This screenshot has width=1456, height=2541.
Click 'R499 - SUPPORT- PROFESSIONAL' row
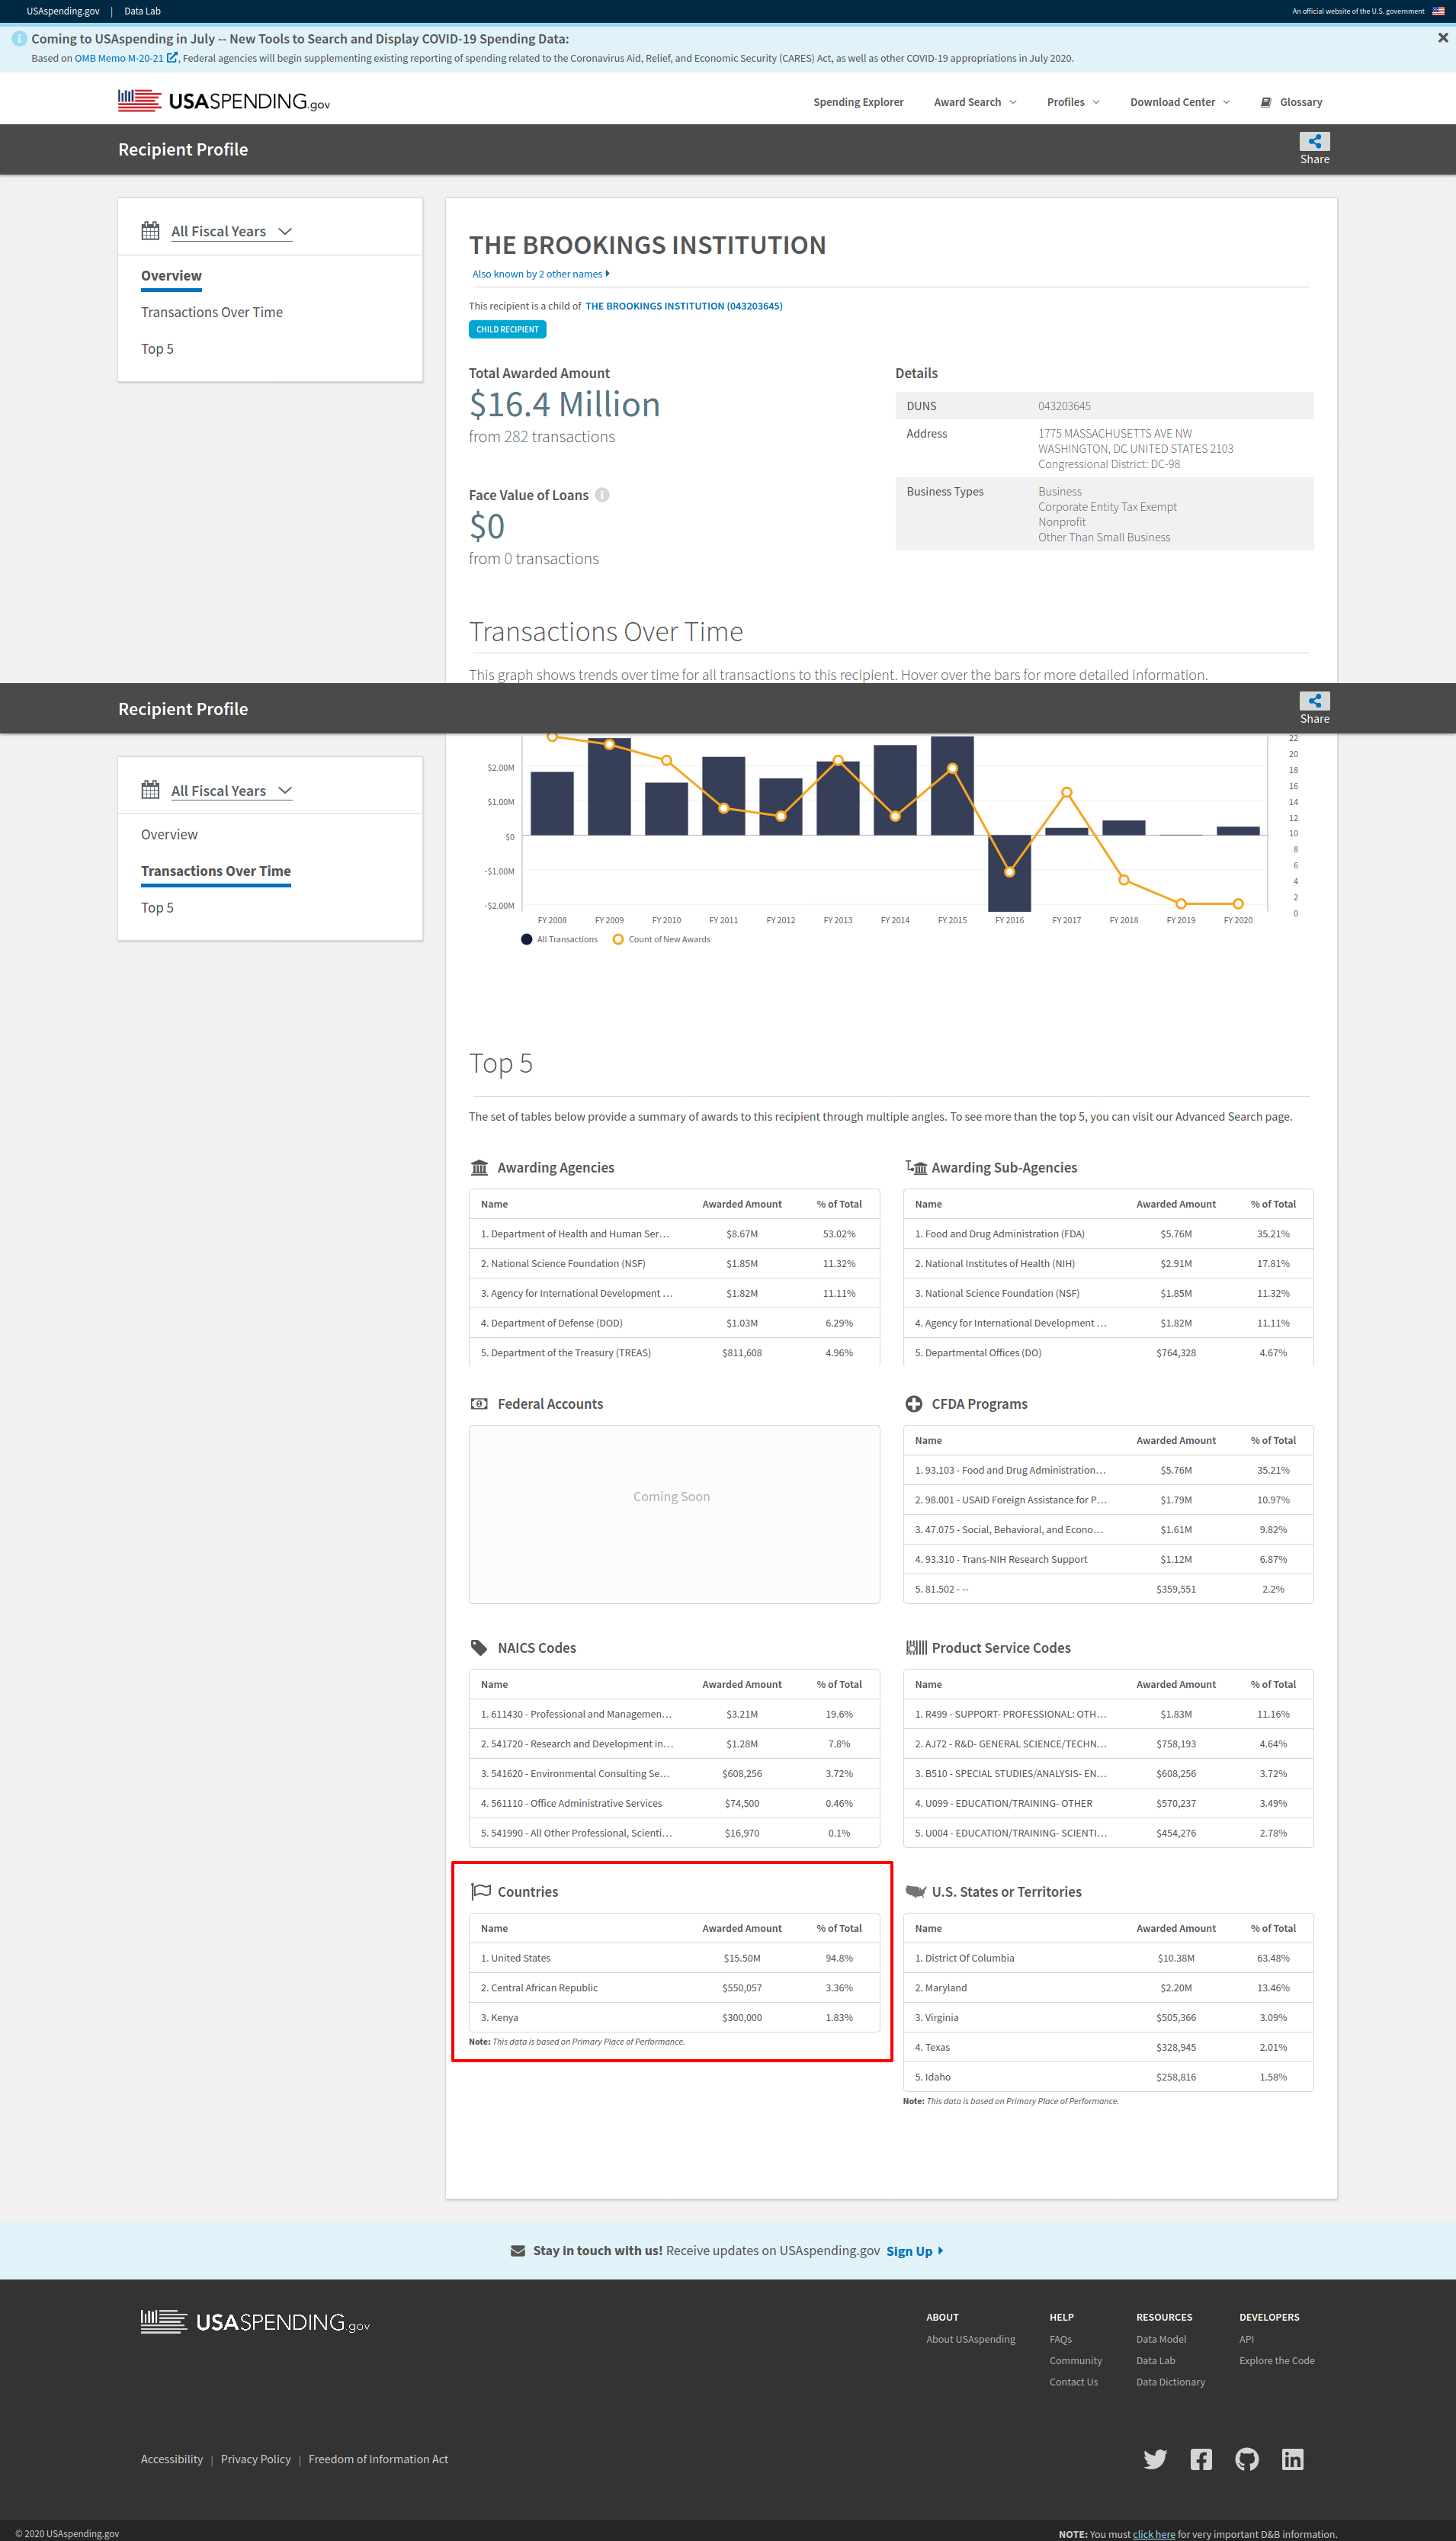coord(1108,1714)
